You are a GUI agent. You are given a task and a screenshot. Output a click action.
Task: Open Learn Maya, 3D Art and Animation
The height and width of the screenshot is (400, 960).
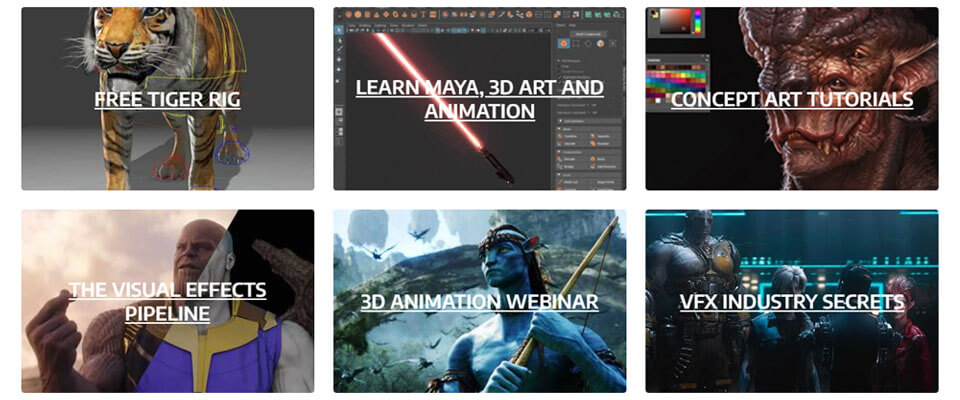[479, 99]
